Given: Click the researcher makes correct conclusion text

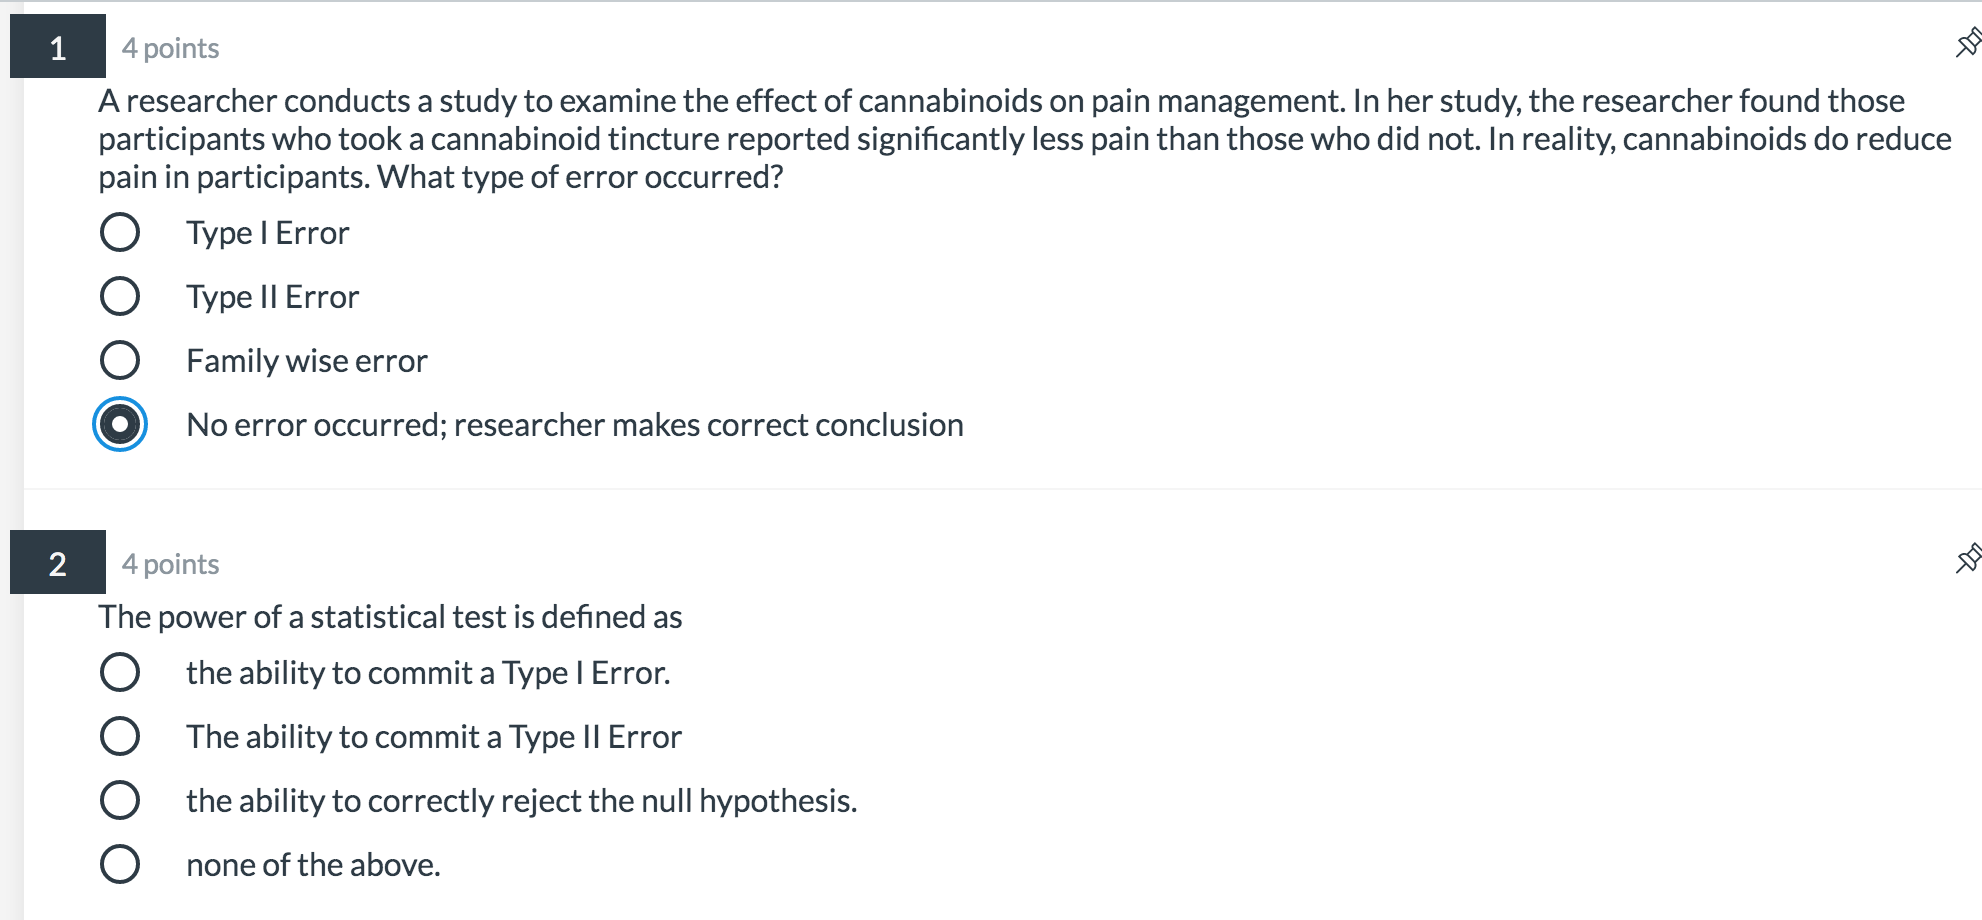Looking at the screenshot, I should point(709,425).
